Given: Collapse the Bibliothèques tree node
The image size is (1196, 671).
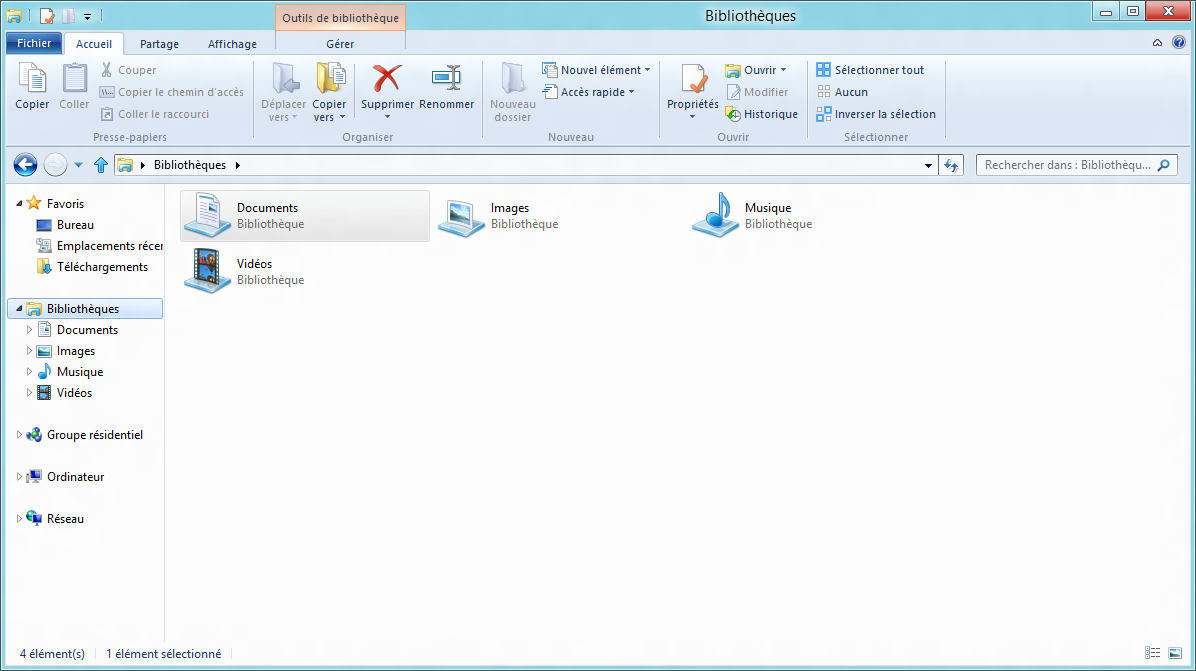Looking at the screenshot, I should [19, 308].
